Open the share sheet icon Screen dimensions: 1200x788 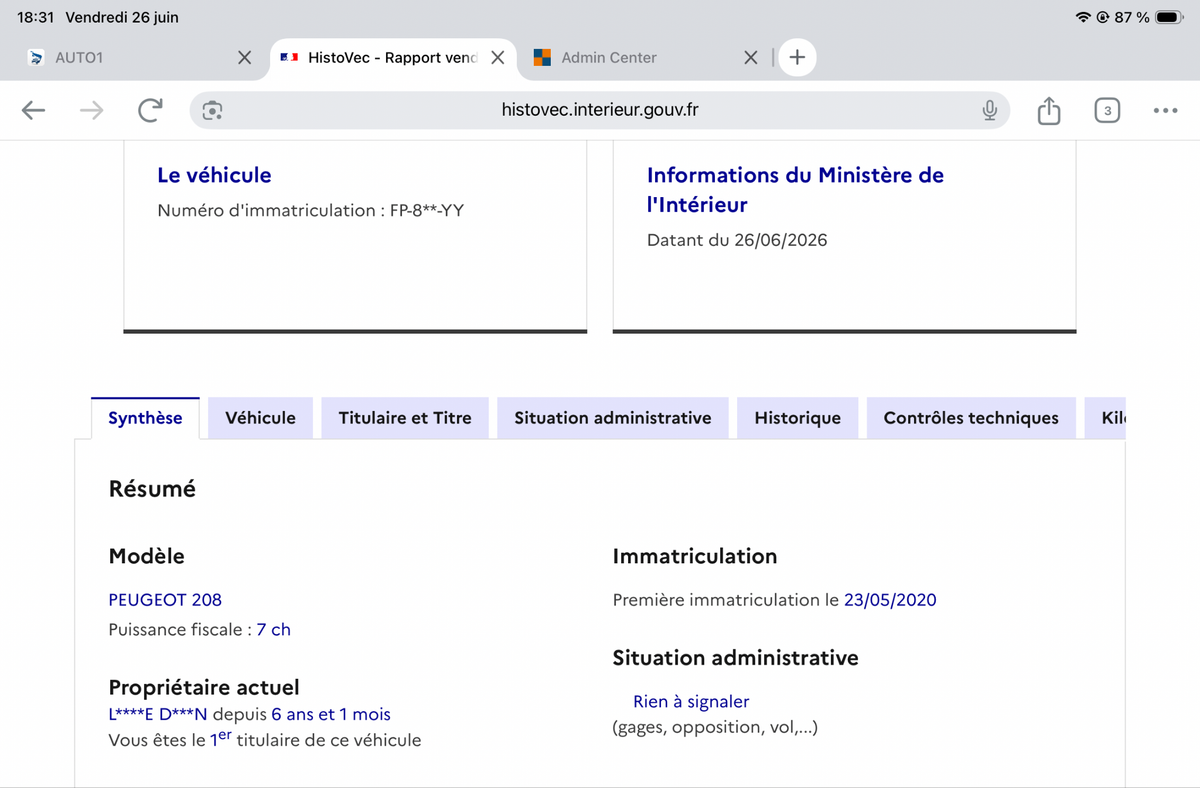click(x=1048, y=110)
